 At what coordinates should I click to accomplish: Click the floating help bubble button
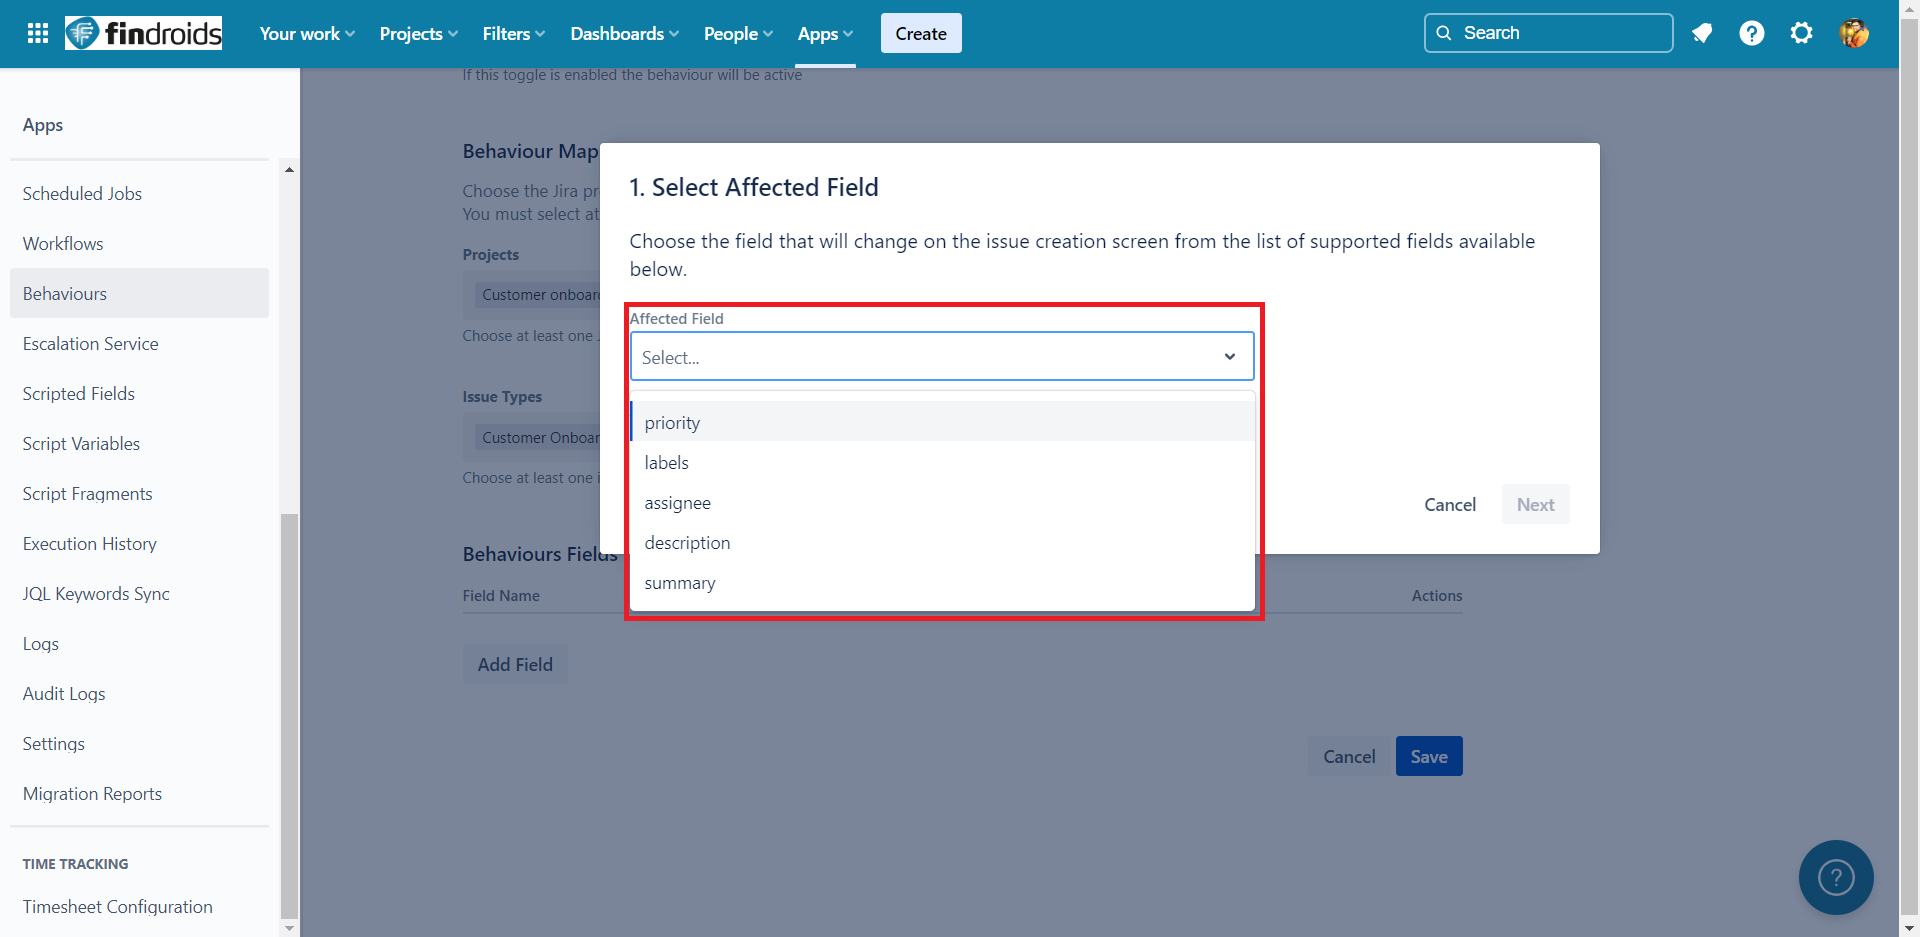(x=1836, y=877)
